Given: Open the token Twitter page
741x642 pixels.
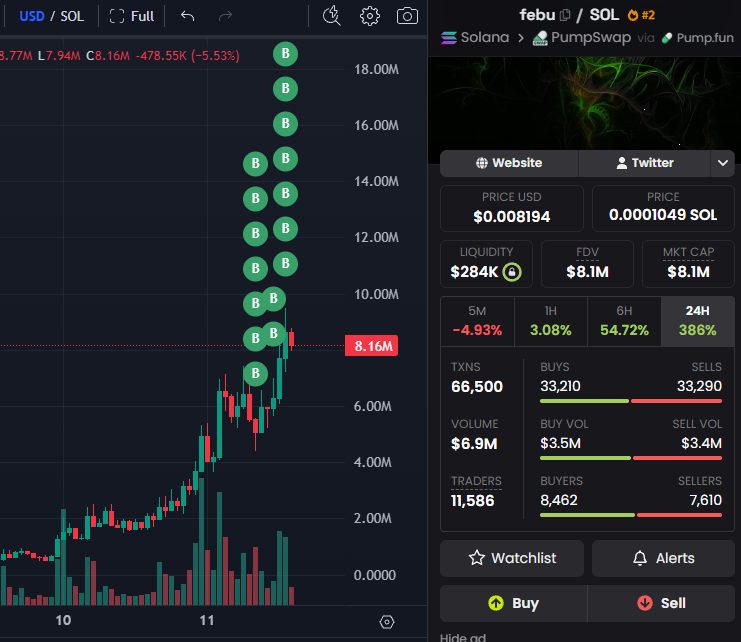Looking at the screenshot, I should tap(645, 163).
